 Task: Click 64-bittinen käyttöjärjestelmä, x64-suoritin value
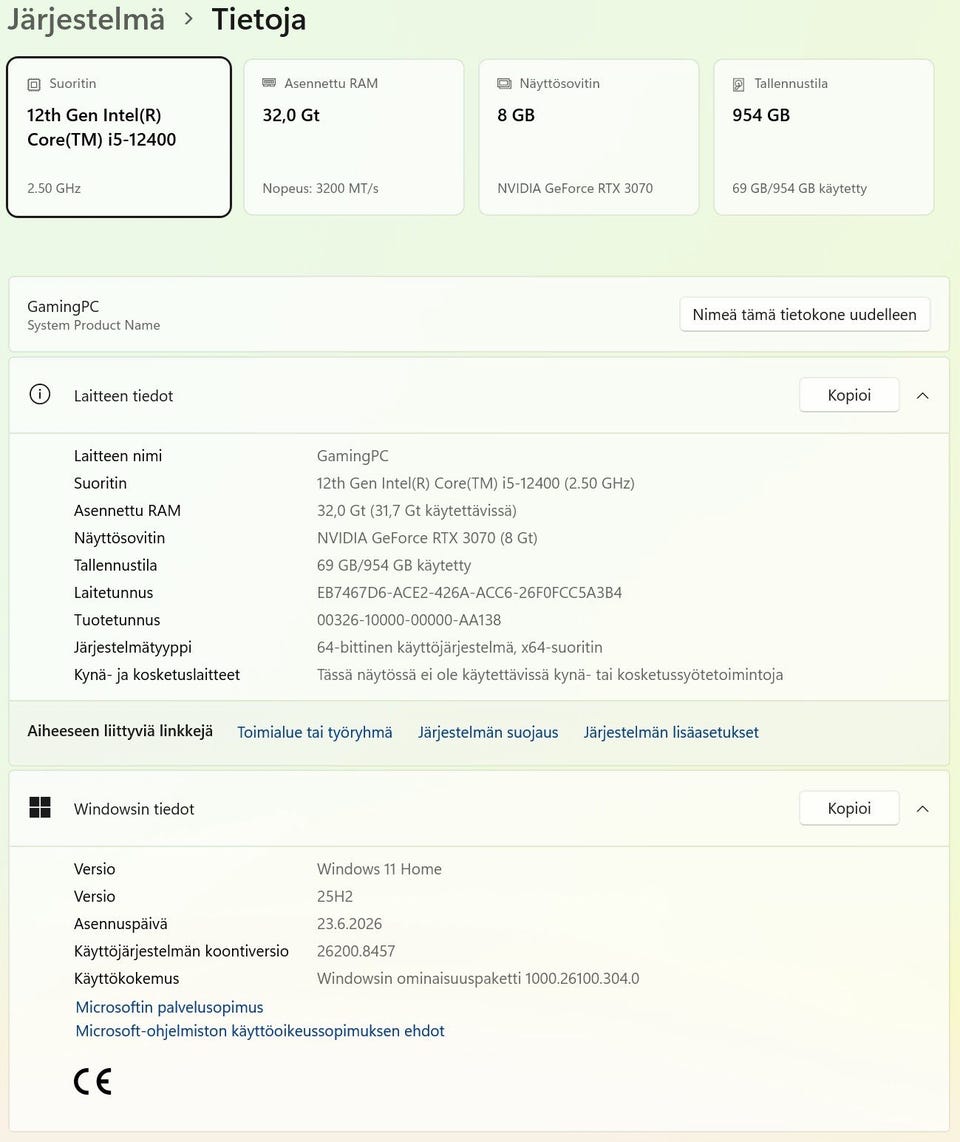(460, 647)
